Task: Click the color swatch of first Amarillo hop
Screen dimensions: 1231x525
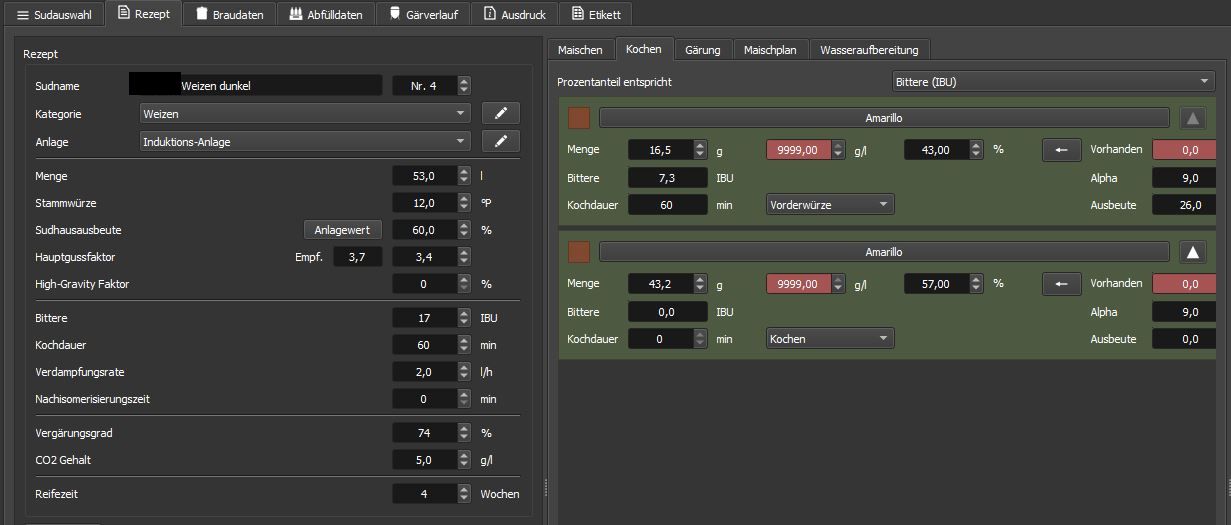Action: (x=579, y=118)
